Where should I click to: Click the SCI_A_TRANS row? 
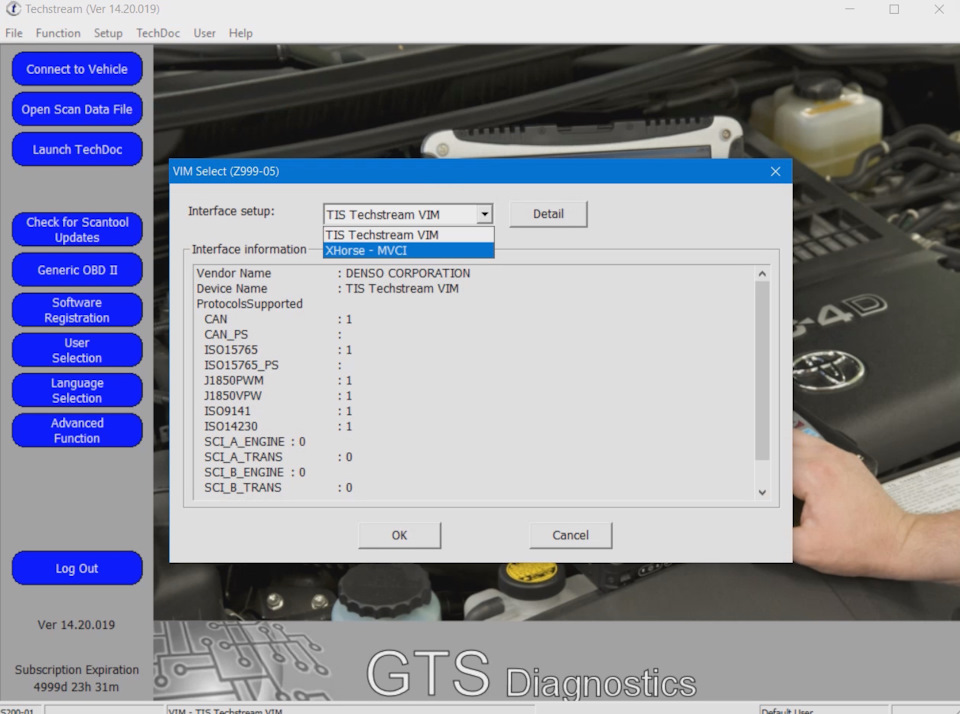click(x=278, y=457)
